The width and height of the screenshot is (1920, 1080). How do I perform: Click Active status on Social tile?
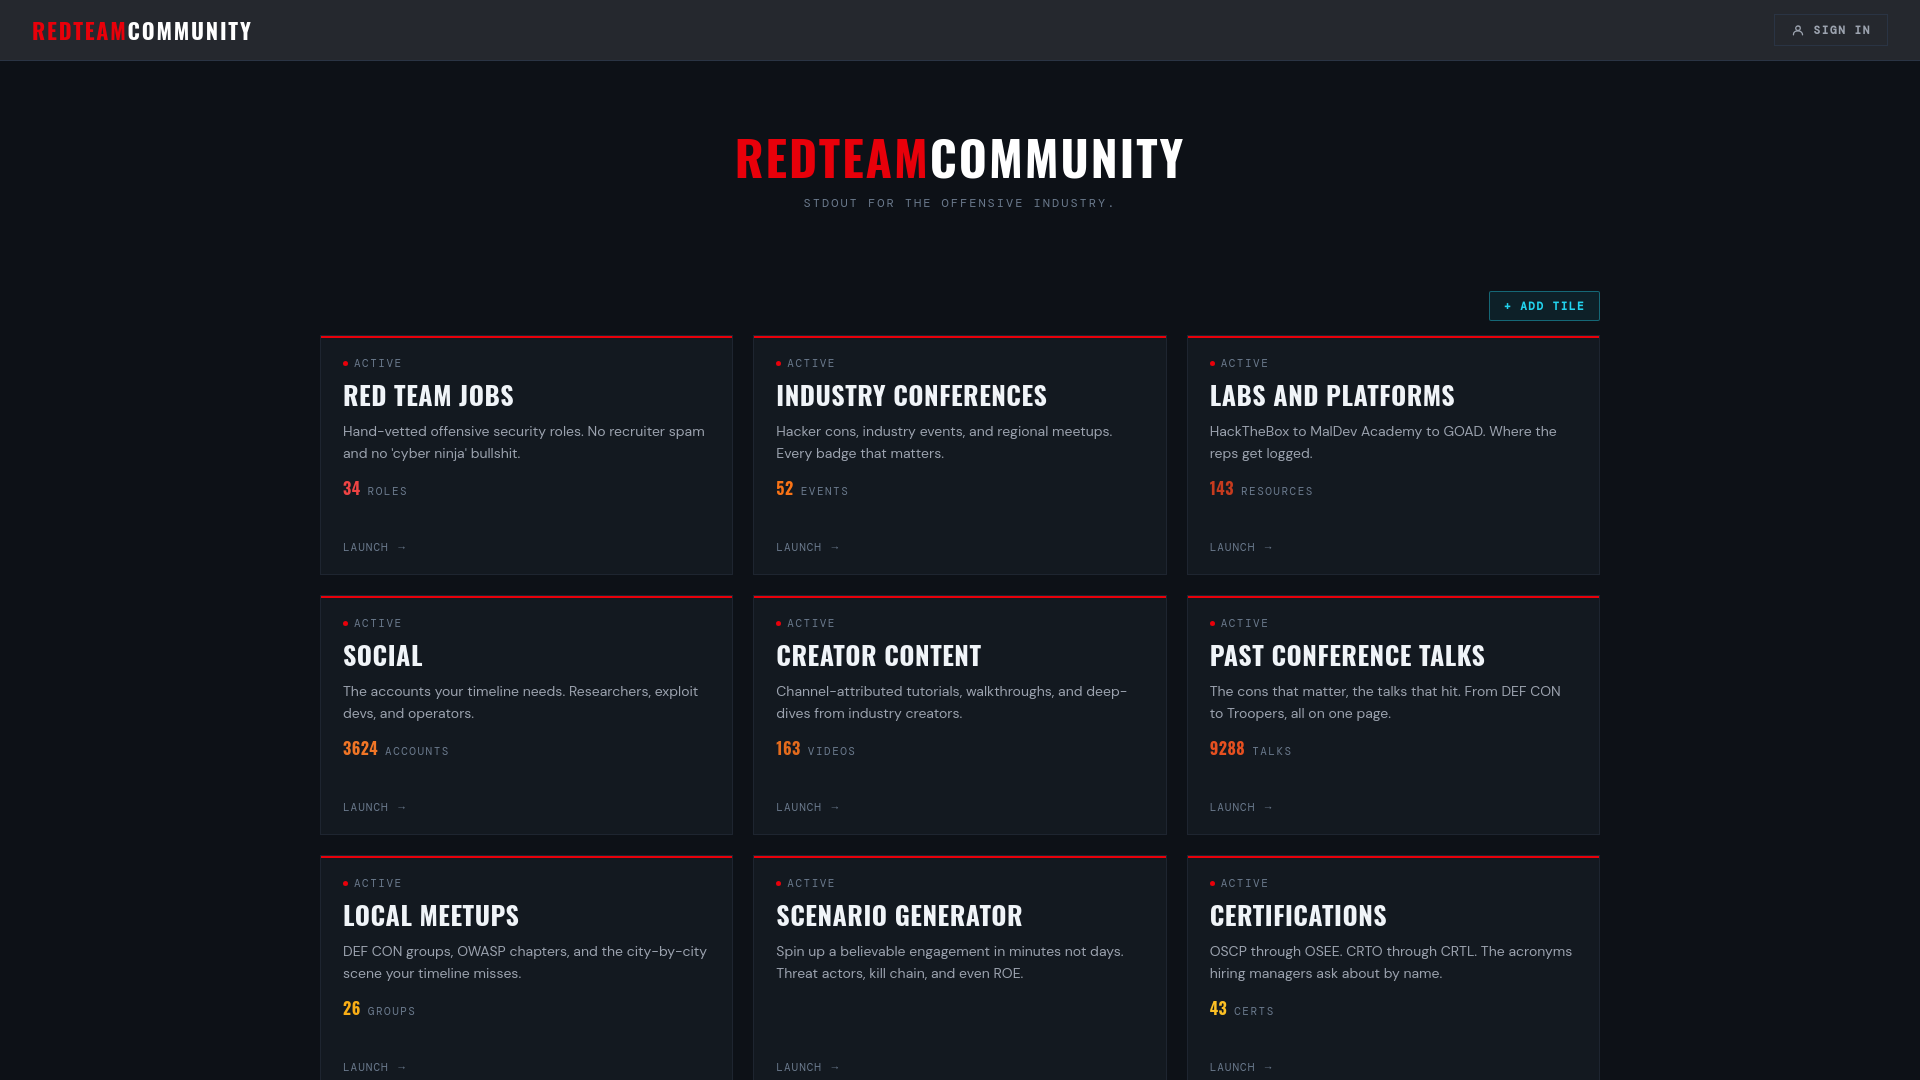[x=372, y=624]
